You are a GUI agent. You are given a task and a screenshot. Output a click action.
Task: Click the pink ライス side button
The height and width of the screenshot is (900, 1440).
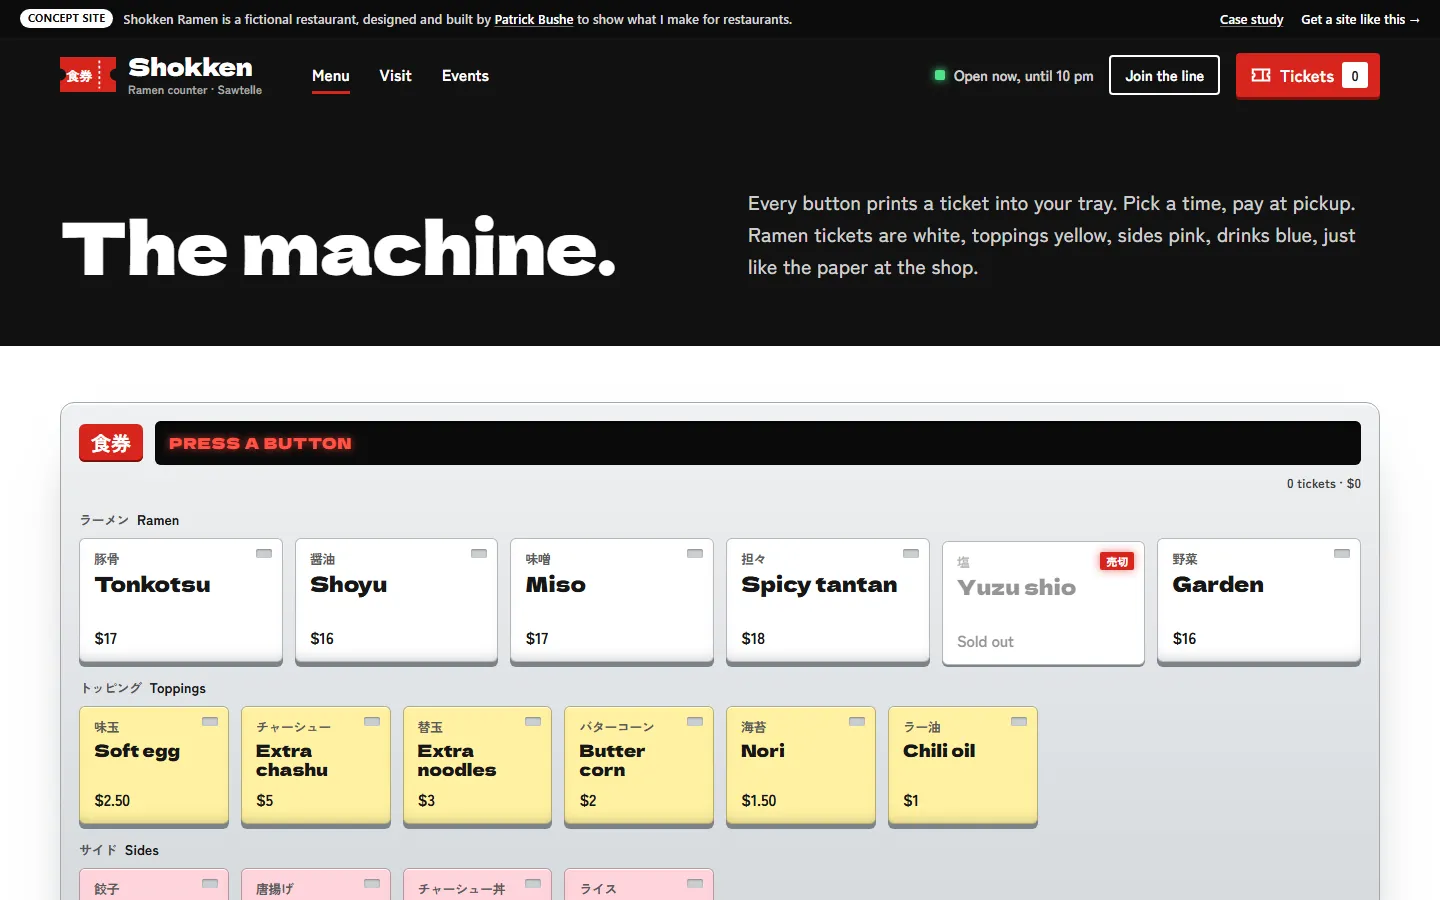pos(639,885)
